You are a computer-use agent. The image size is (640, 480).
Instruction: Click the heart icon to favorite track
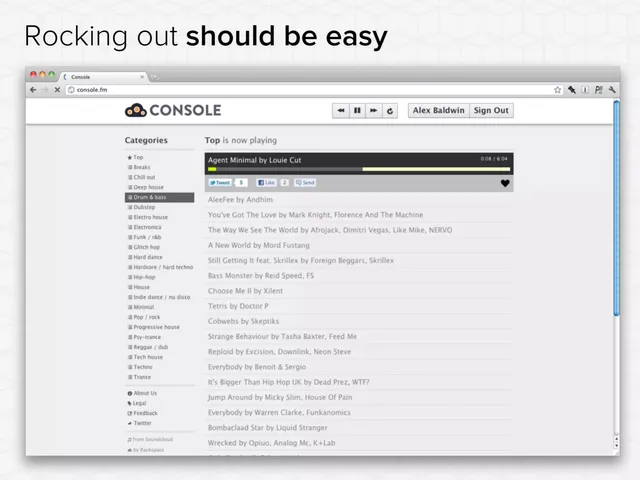505,183
